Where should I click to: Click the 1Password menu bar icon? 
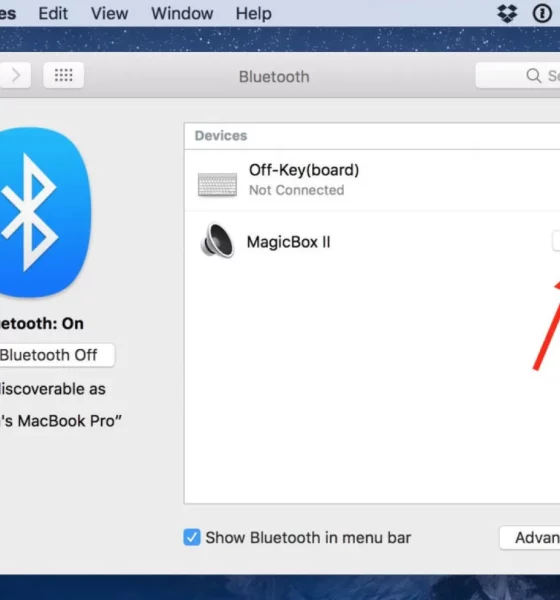tap(542, 14)
